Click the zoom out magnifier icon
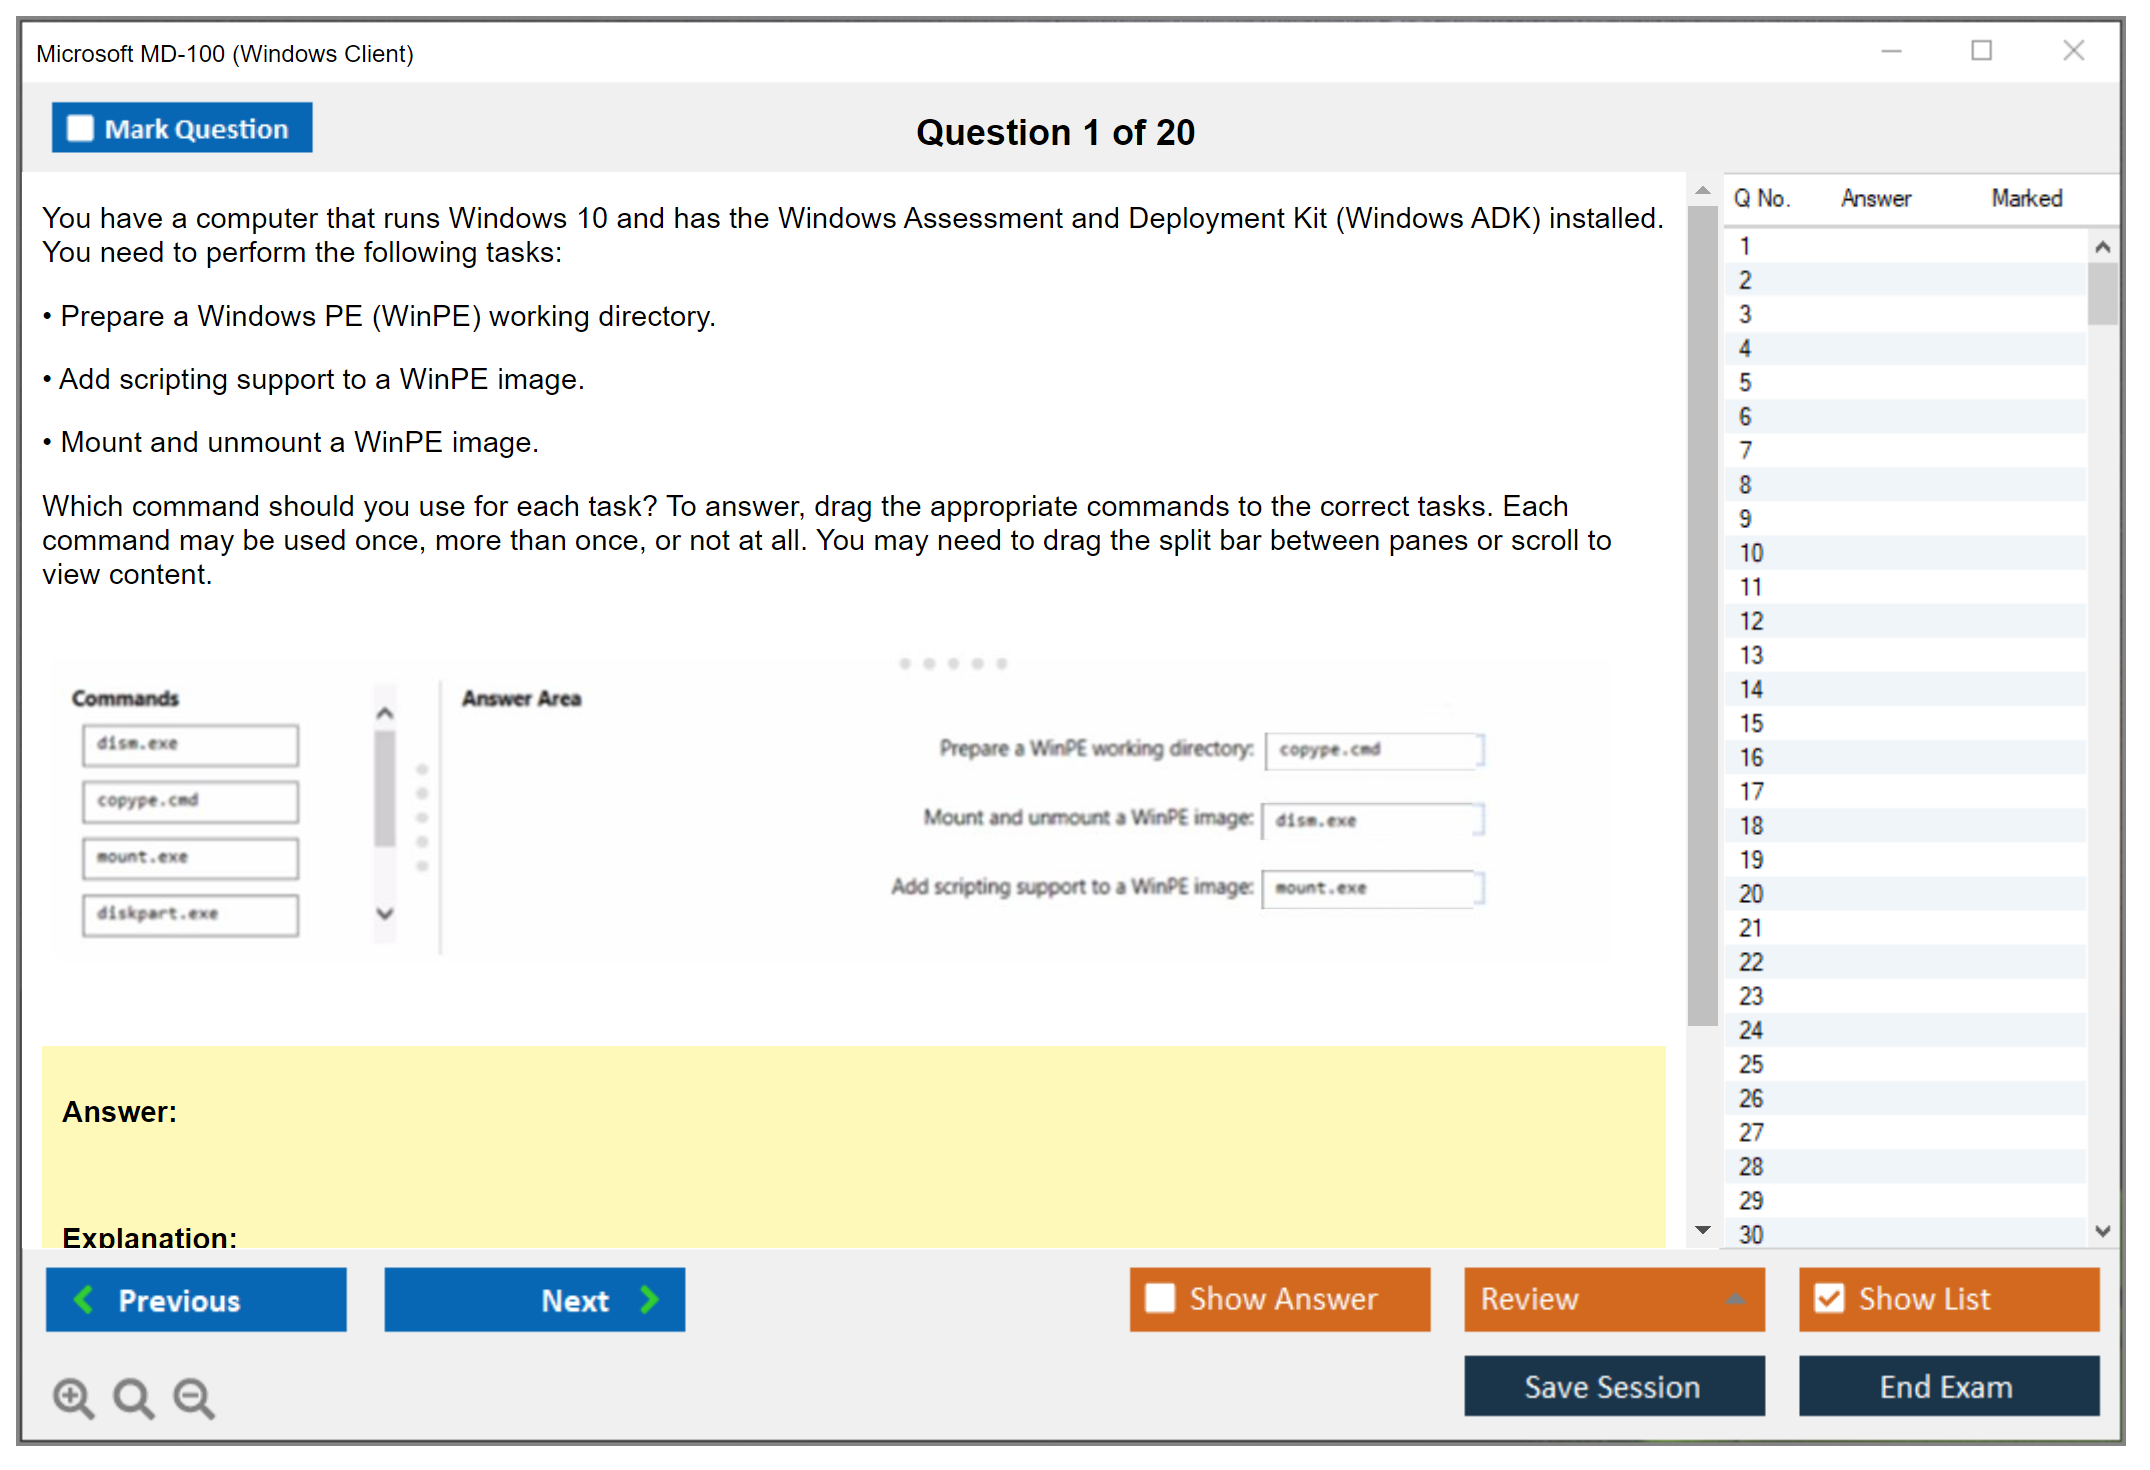Viewport: 2150px width, 1470px height. pos(193,1397)
